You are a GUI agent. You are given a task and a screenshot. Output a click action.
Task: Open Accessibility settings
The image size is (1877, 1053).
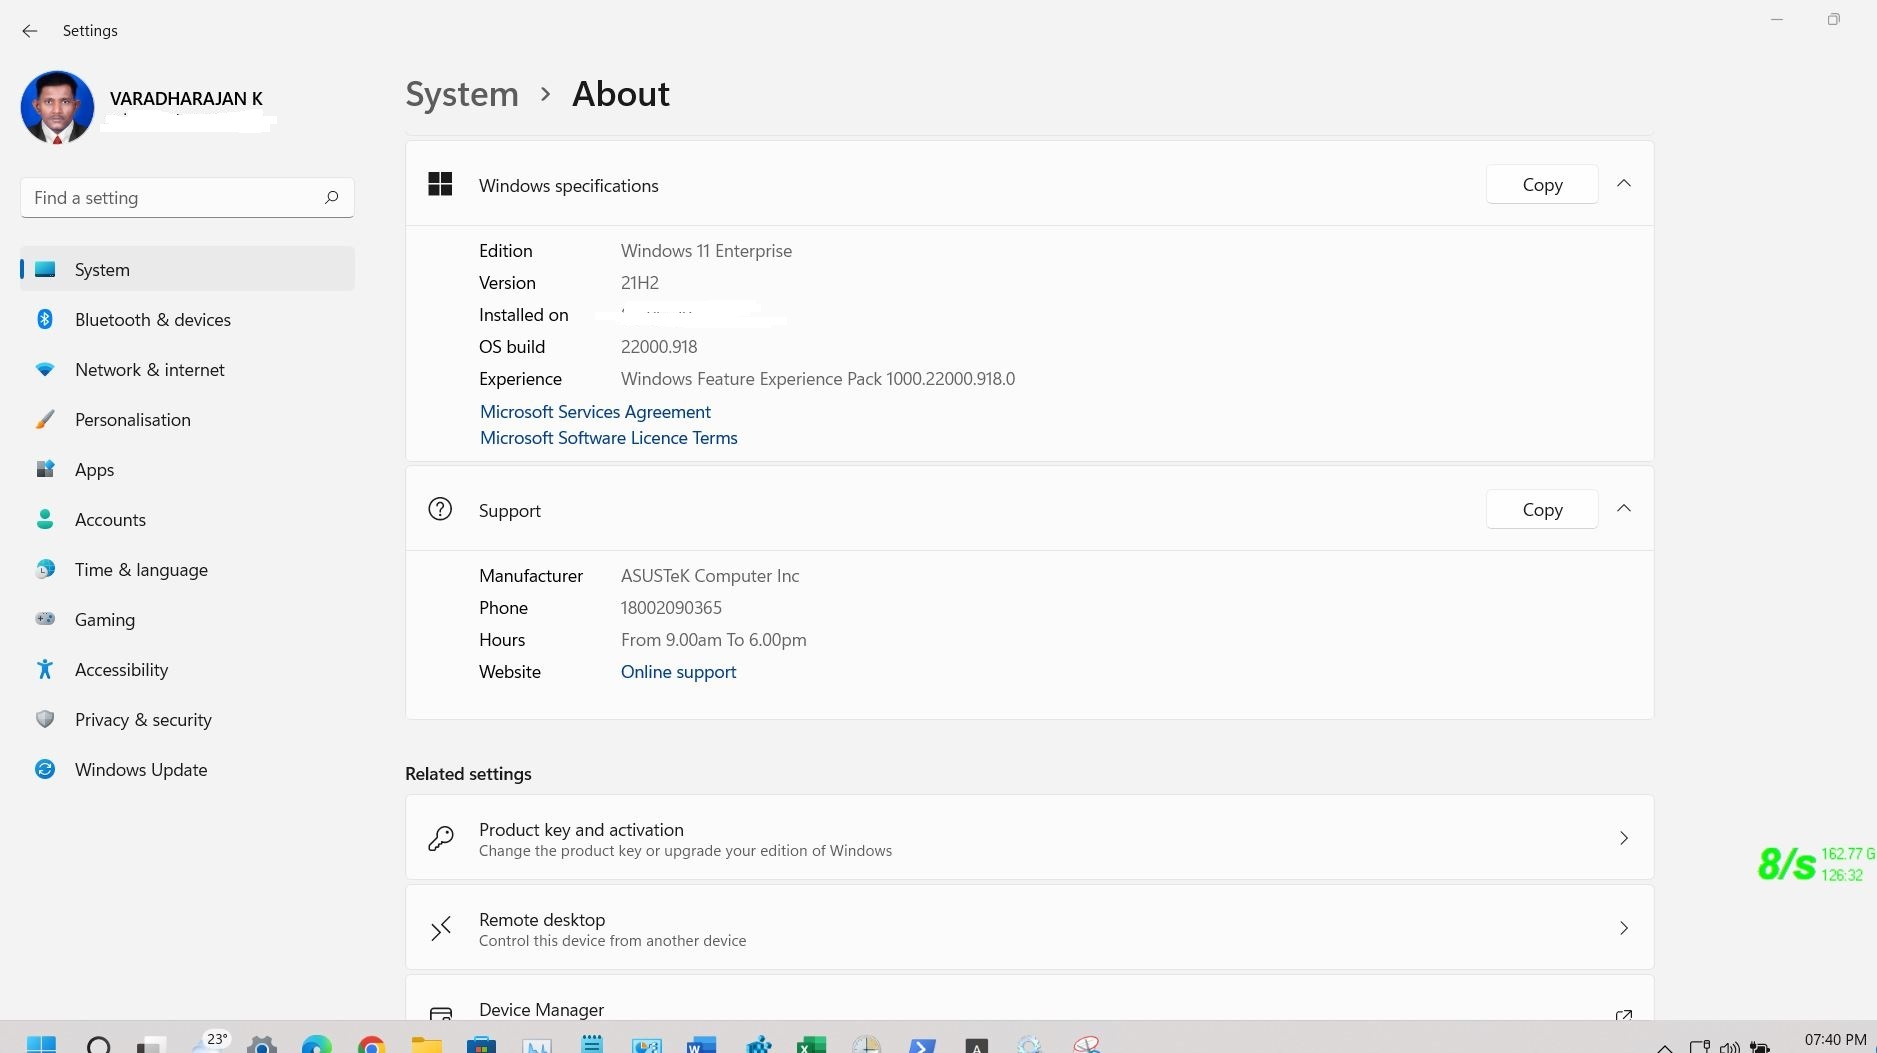pyautogui.click(x=187, y=669)
